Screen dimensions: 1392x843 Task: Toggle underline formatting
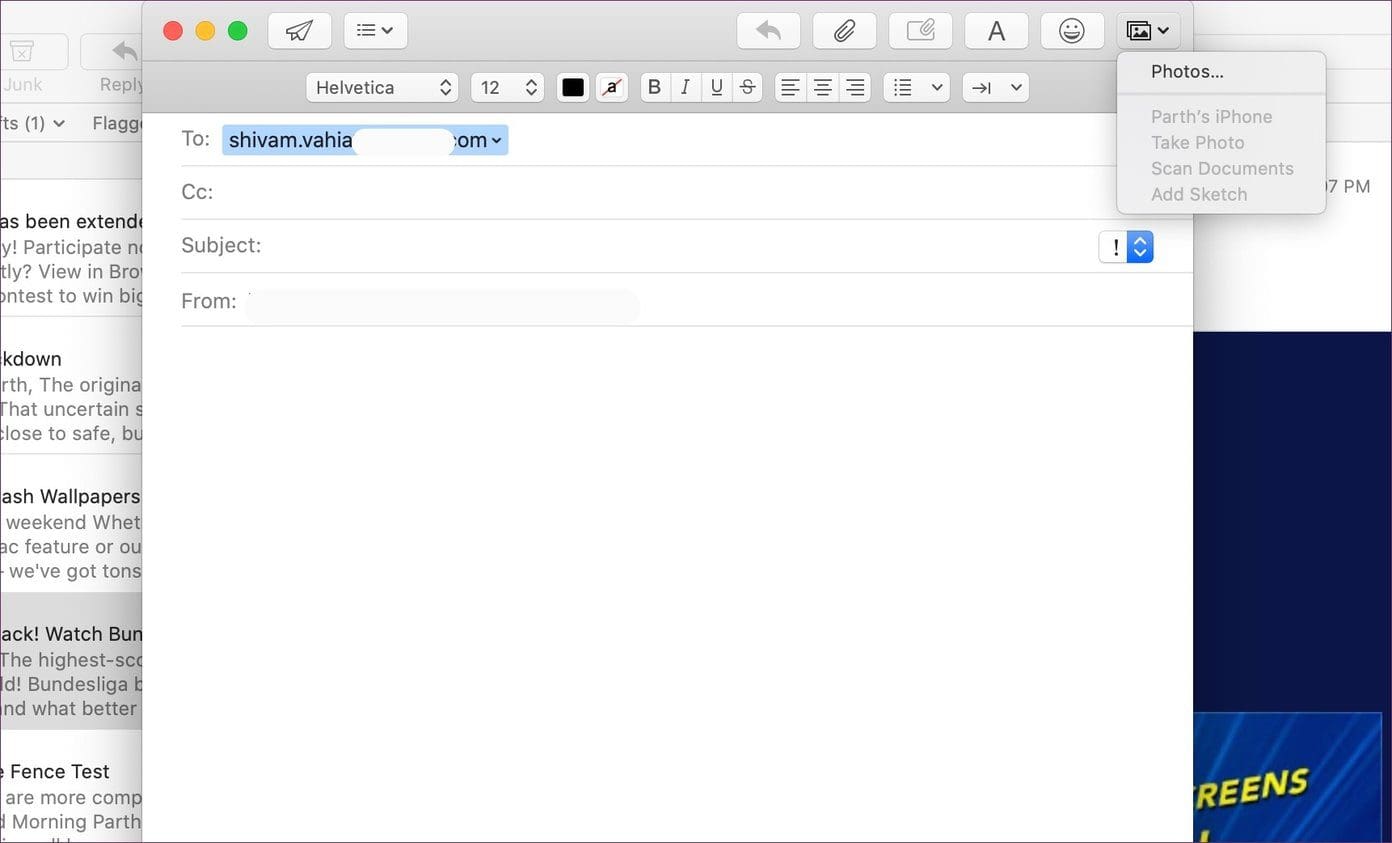[716, 88]
